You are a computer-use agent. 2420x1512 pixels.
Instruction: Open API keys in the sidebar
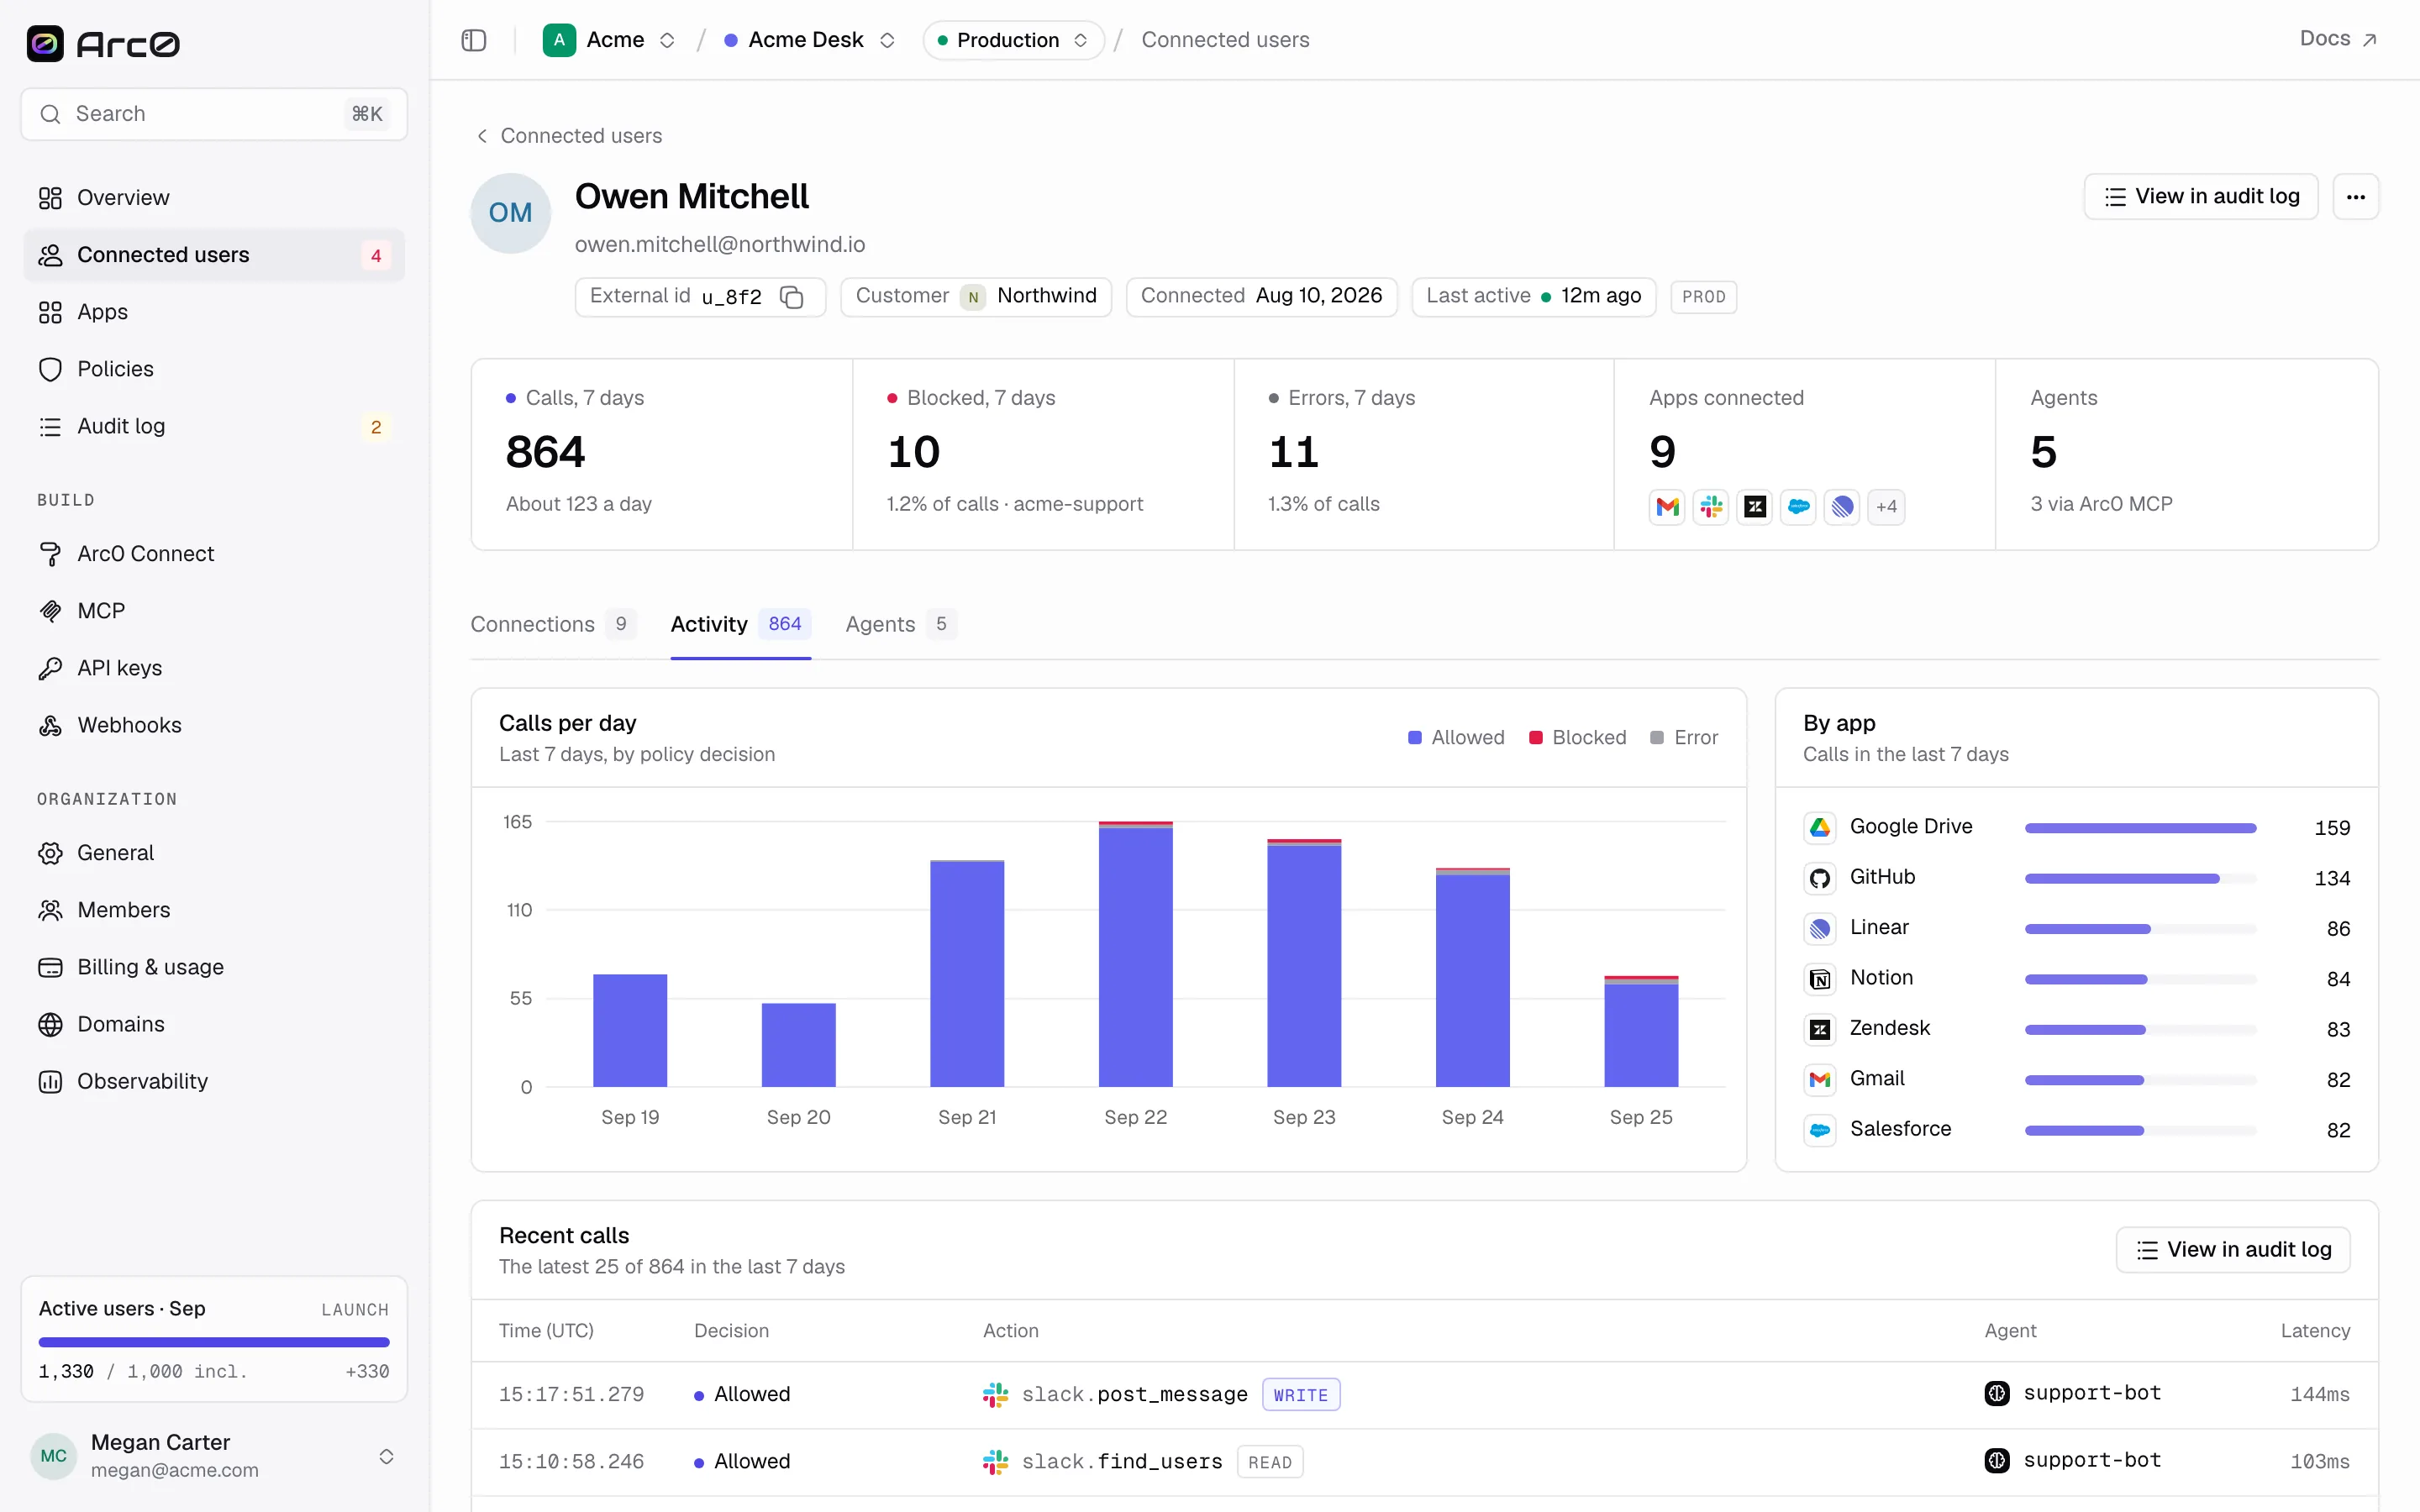point(214,668)
